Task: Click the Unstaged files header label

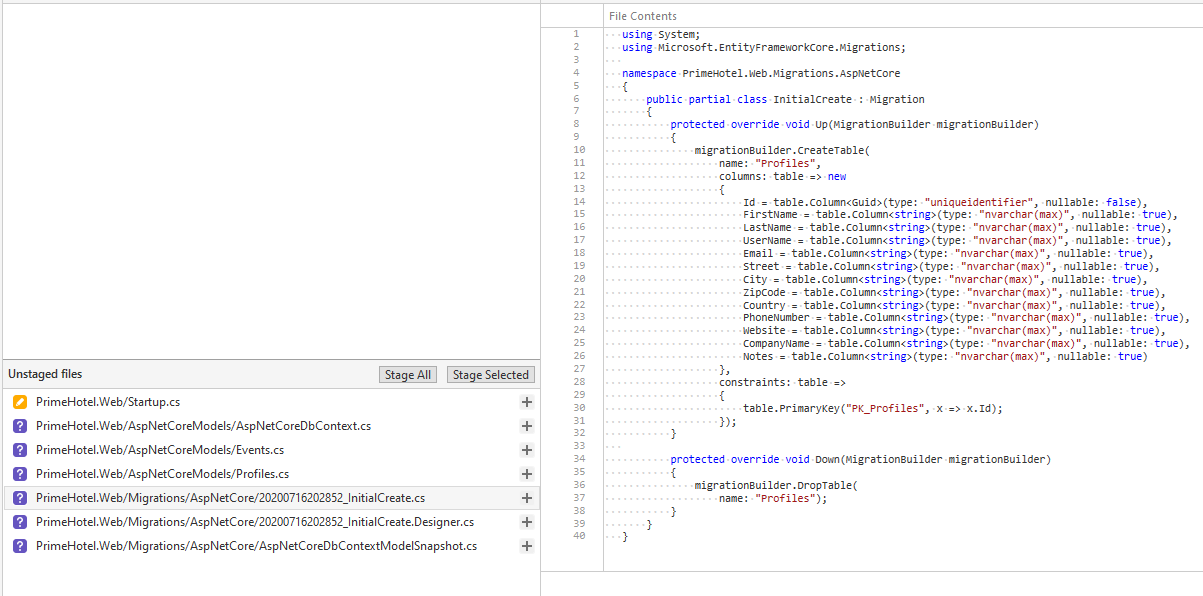Action: click(x=45, y=374)
